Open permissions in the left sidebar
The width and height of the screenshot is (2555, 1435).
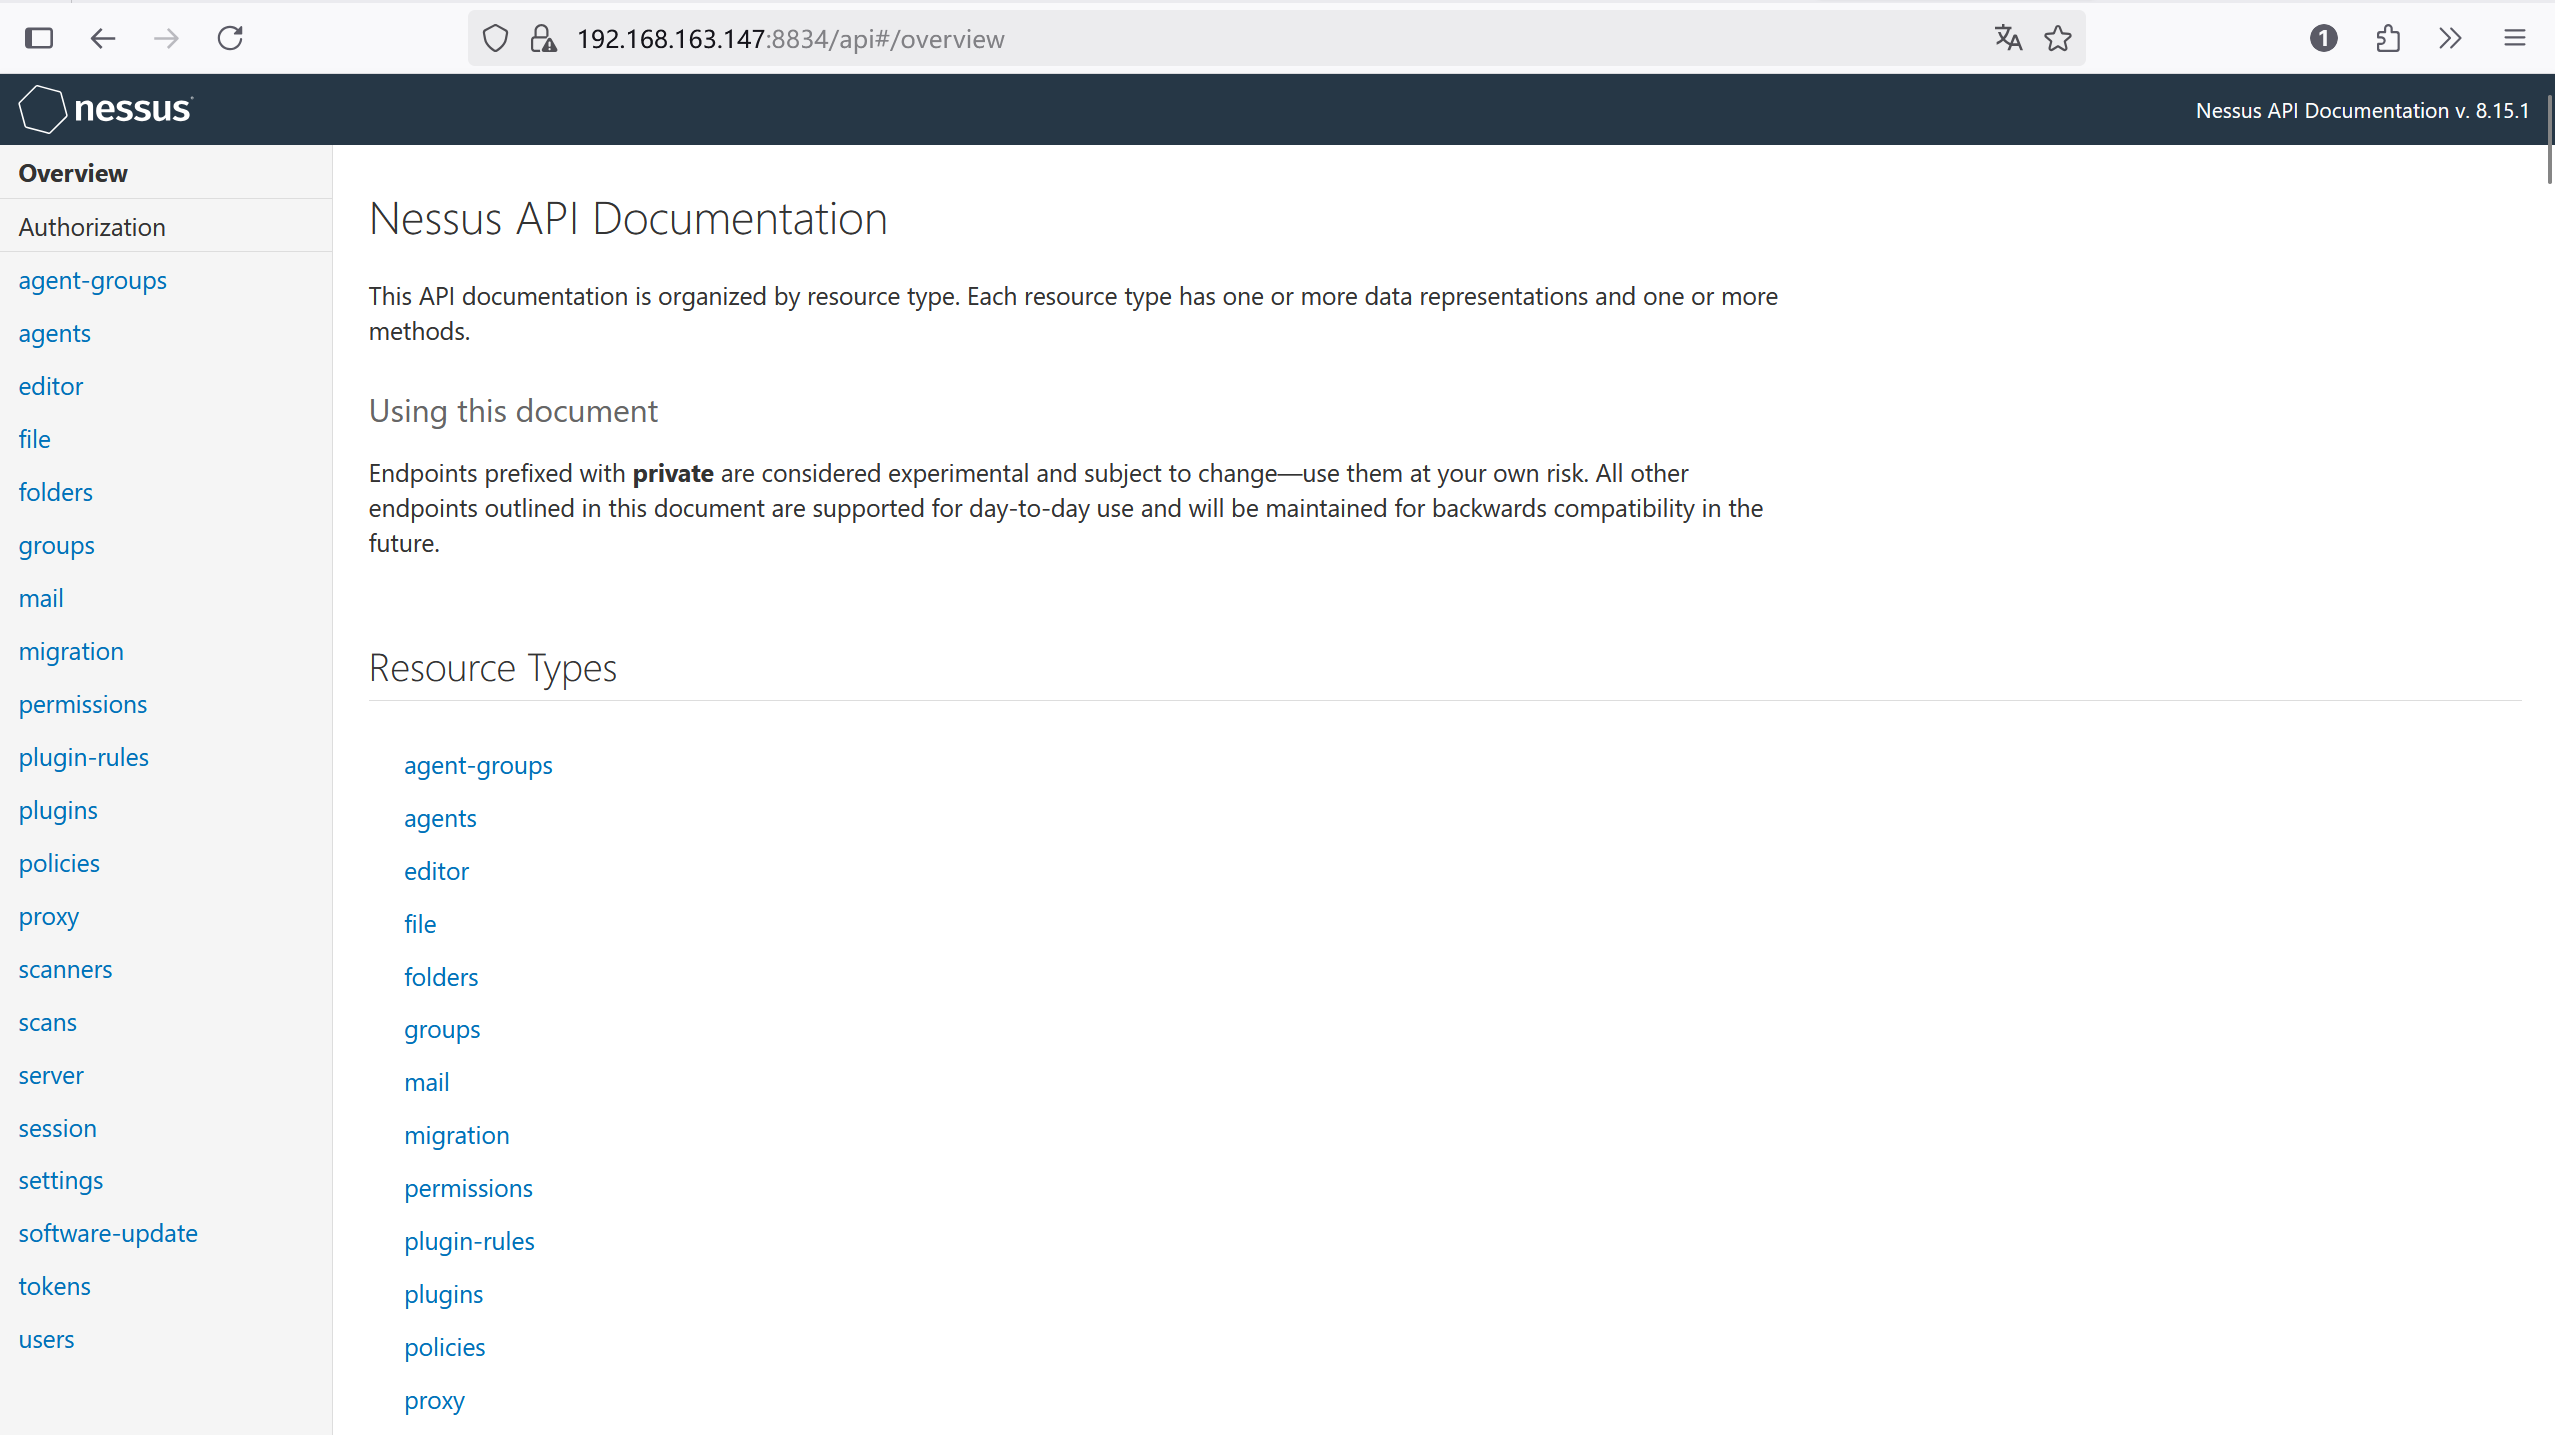coord(83,705)
